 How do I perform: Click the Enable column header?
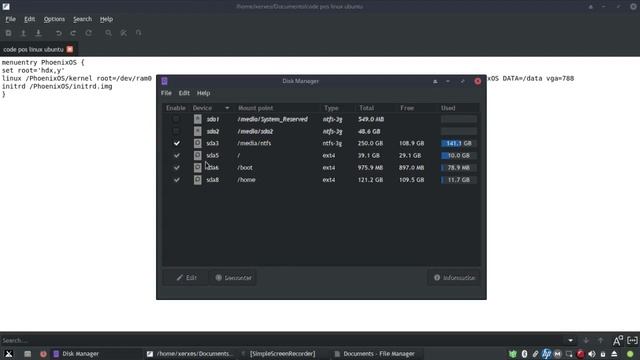pos(176,108)
